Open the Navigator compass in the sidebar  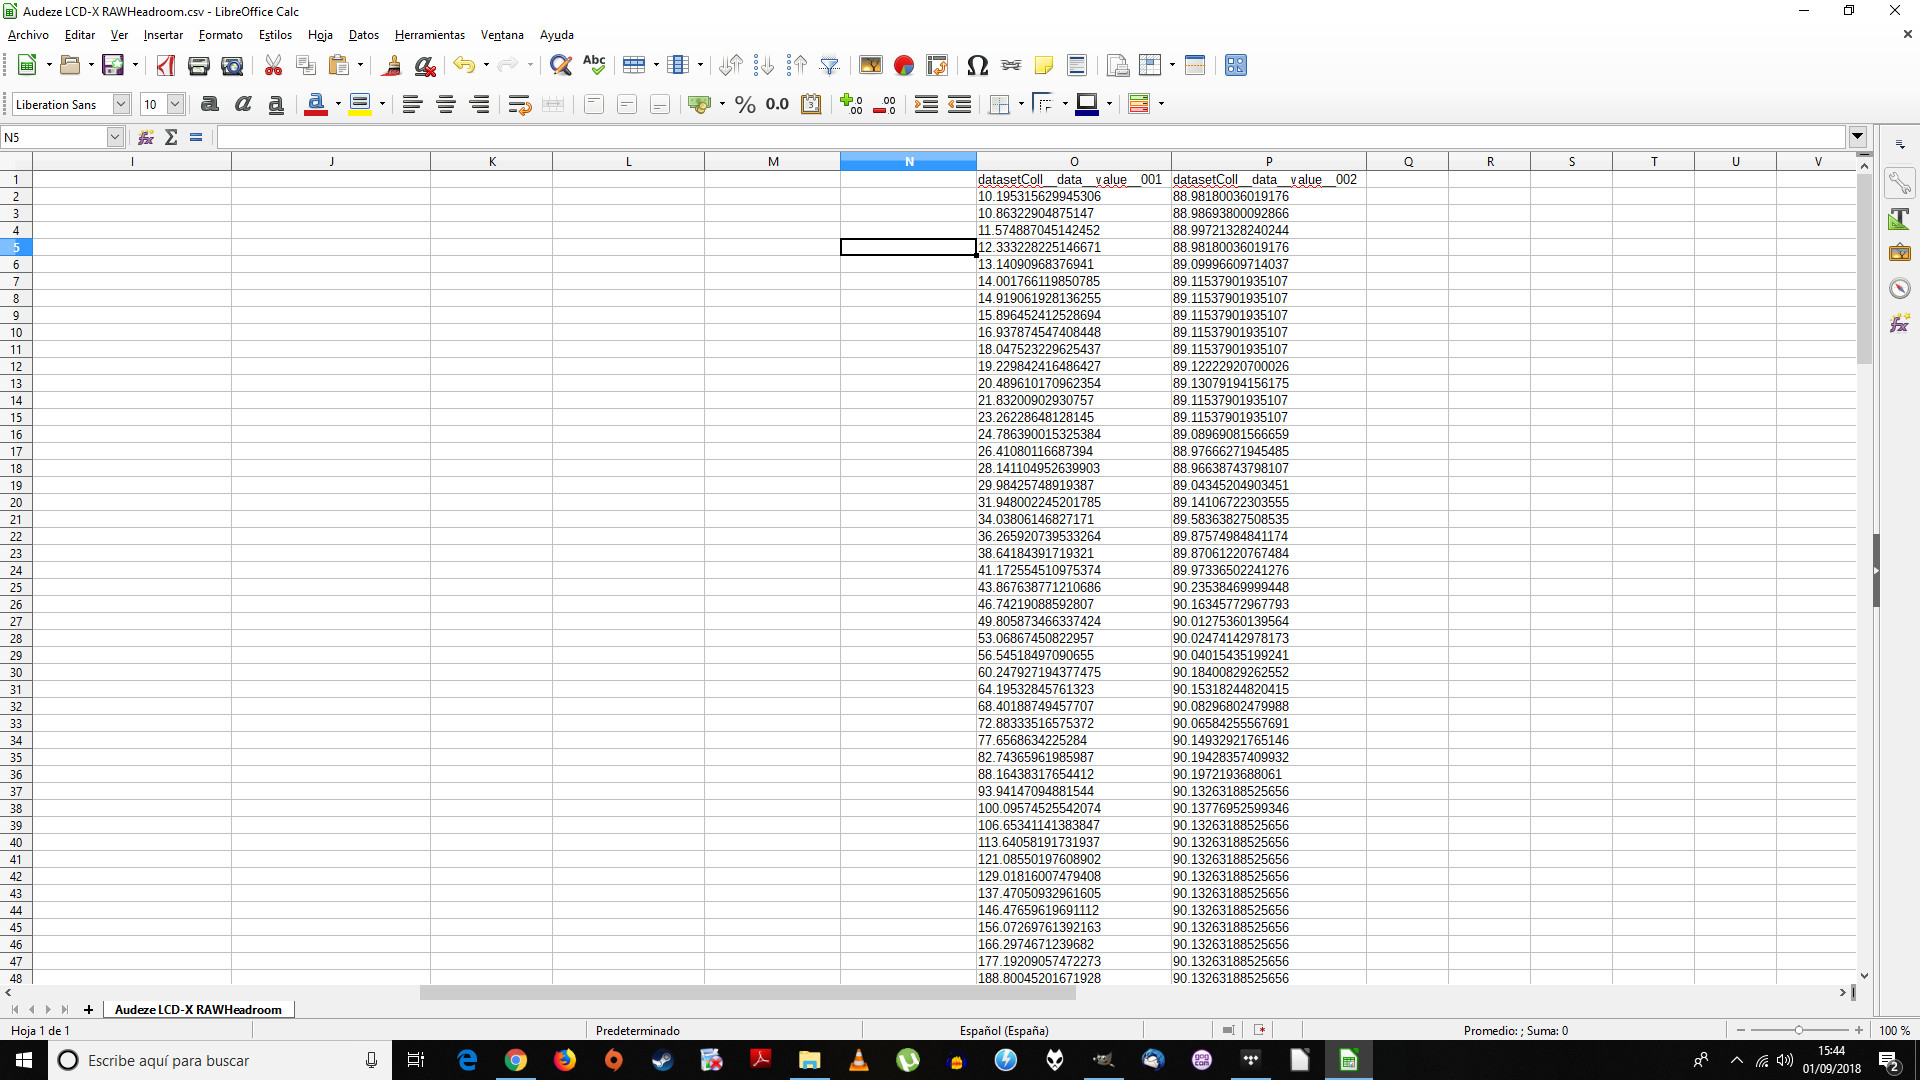(1899, 289)
